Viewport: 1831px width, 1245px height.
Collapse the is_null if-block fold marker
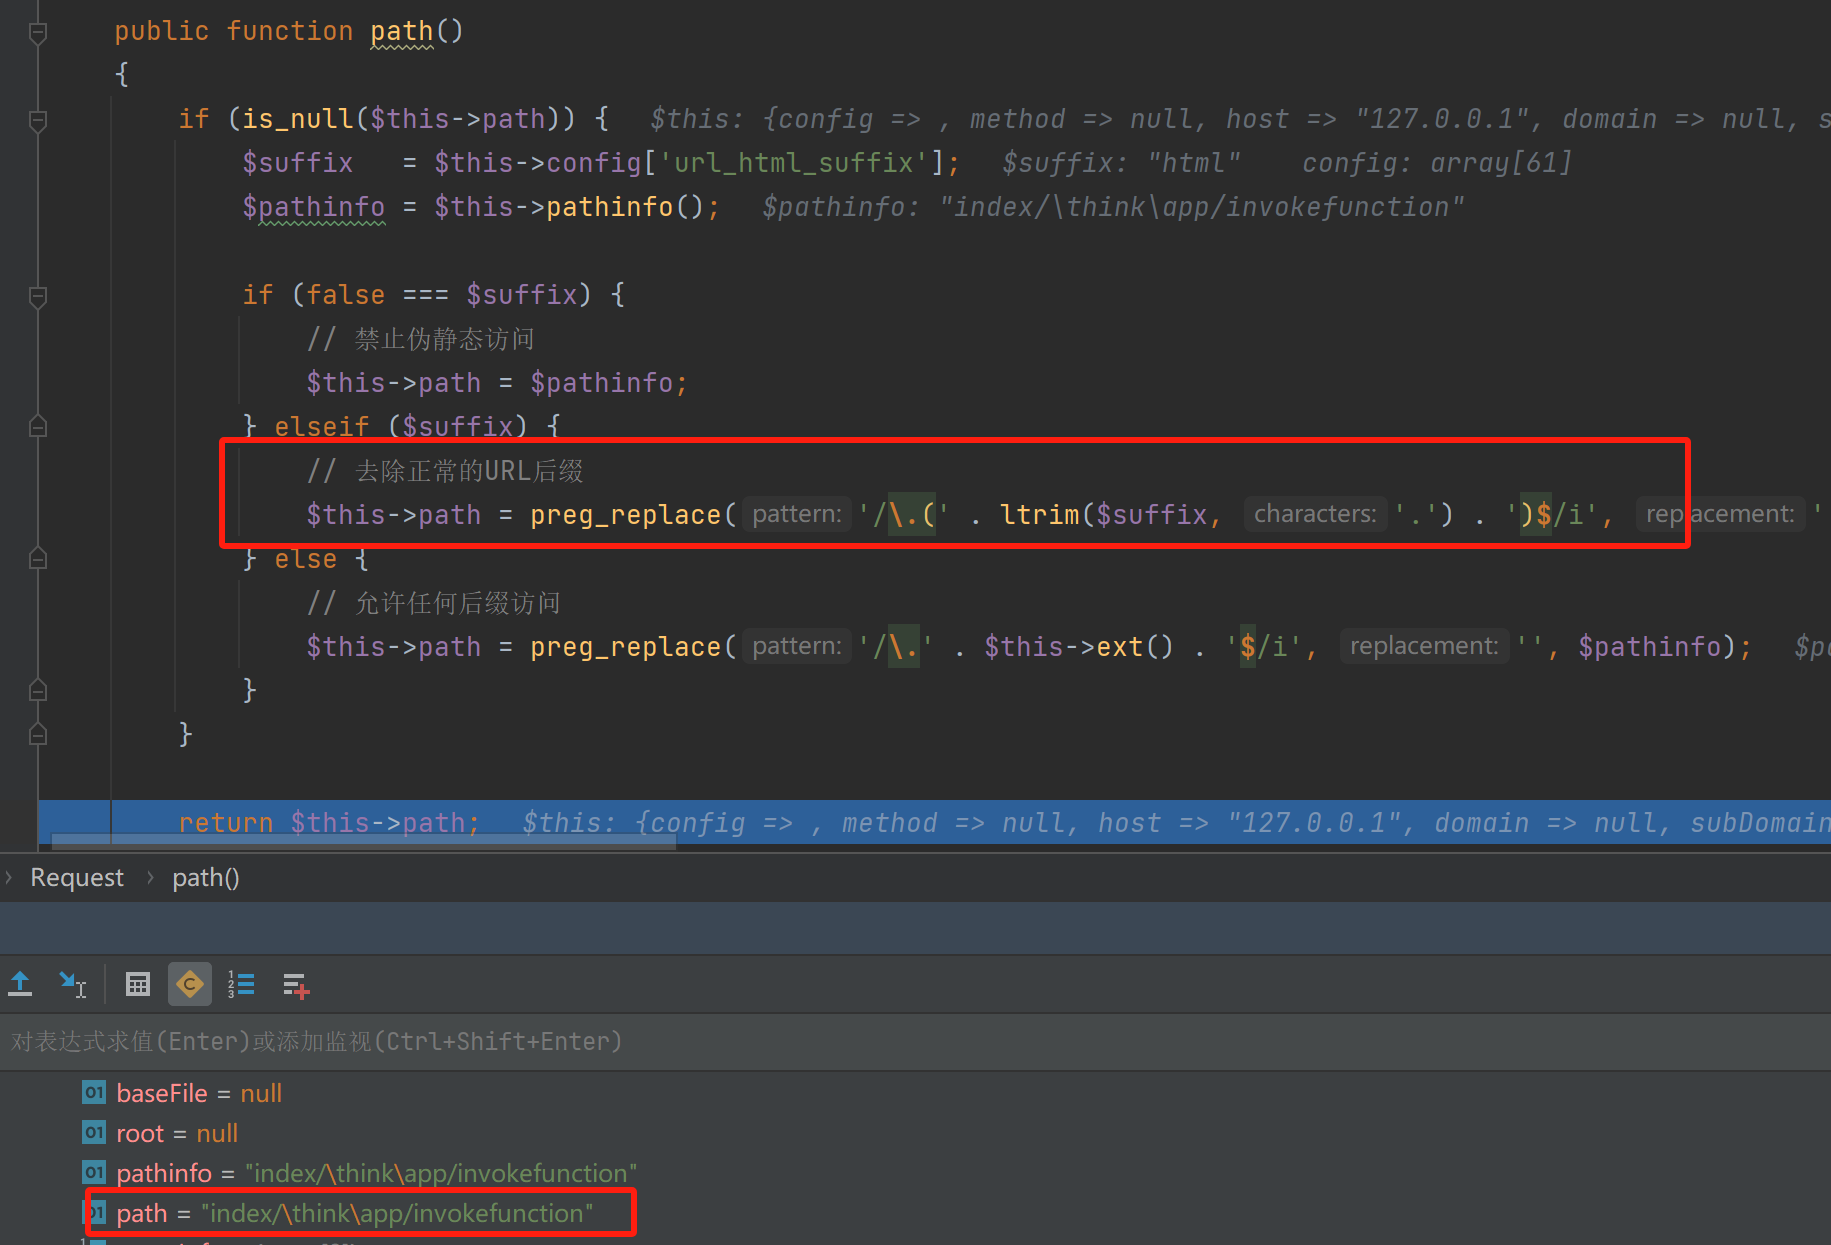point(38,120)
